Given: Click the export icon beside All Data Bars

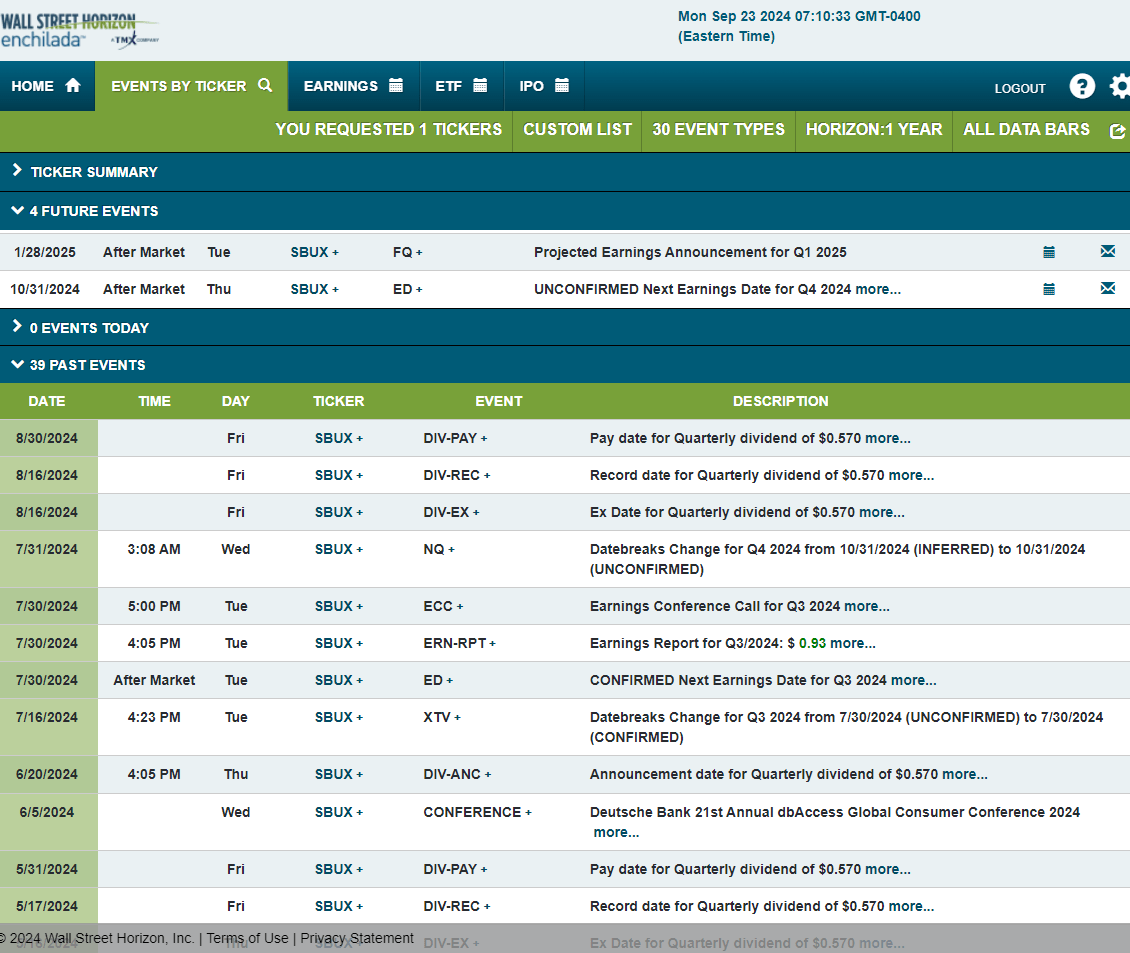Looking at the screenshot, I should pyautogui.click(x=1117, y=131).
